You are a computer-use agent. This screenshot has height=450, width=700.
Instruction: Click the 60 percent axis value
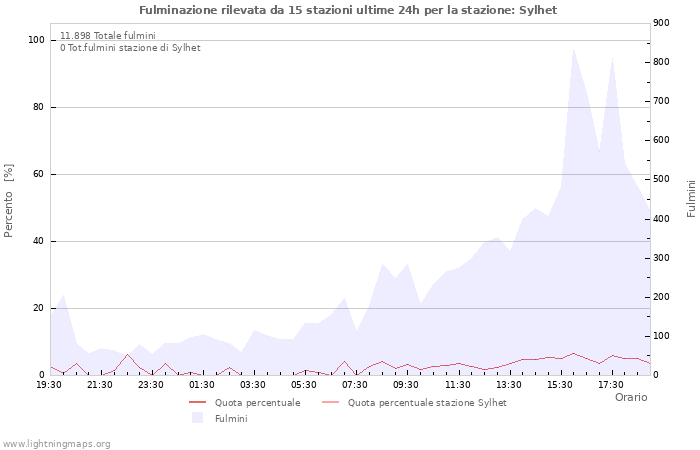point(38,174)
